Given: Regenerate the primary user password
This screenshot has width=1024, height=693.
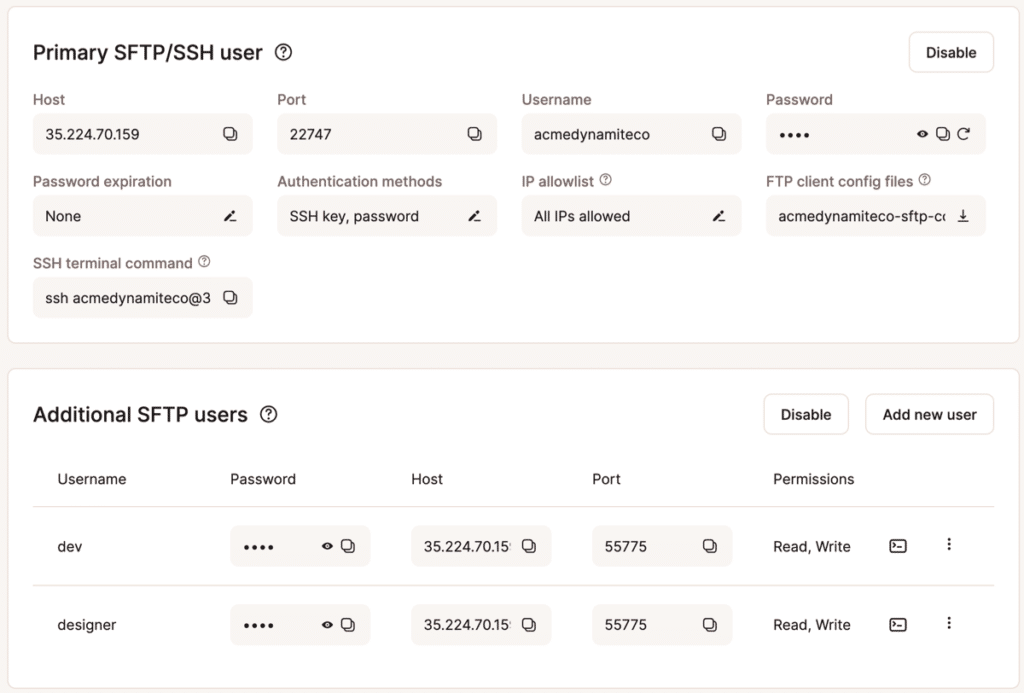Looking at the screenshot, I should click(x=964, y=134).
